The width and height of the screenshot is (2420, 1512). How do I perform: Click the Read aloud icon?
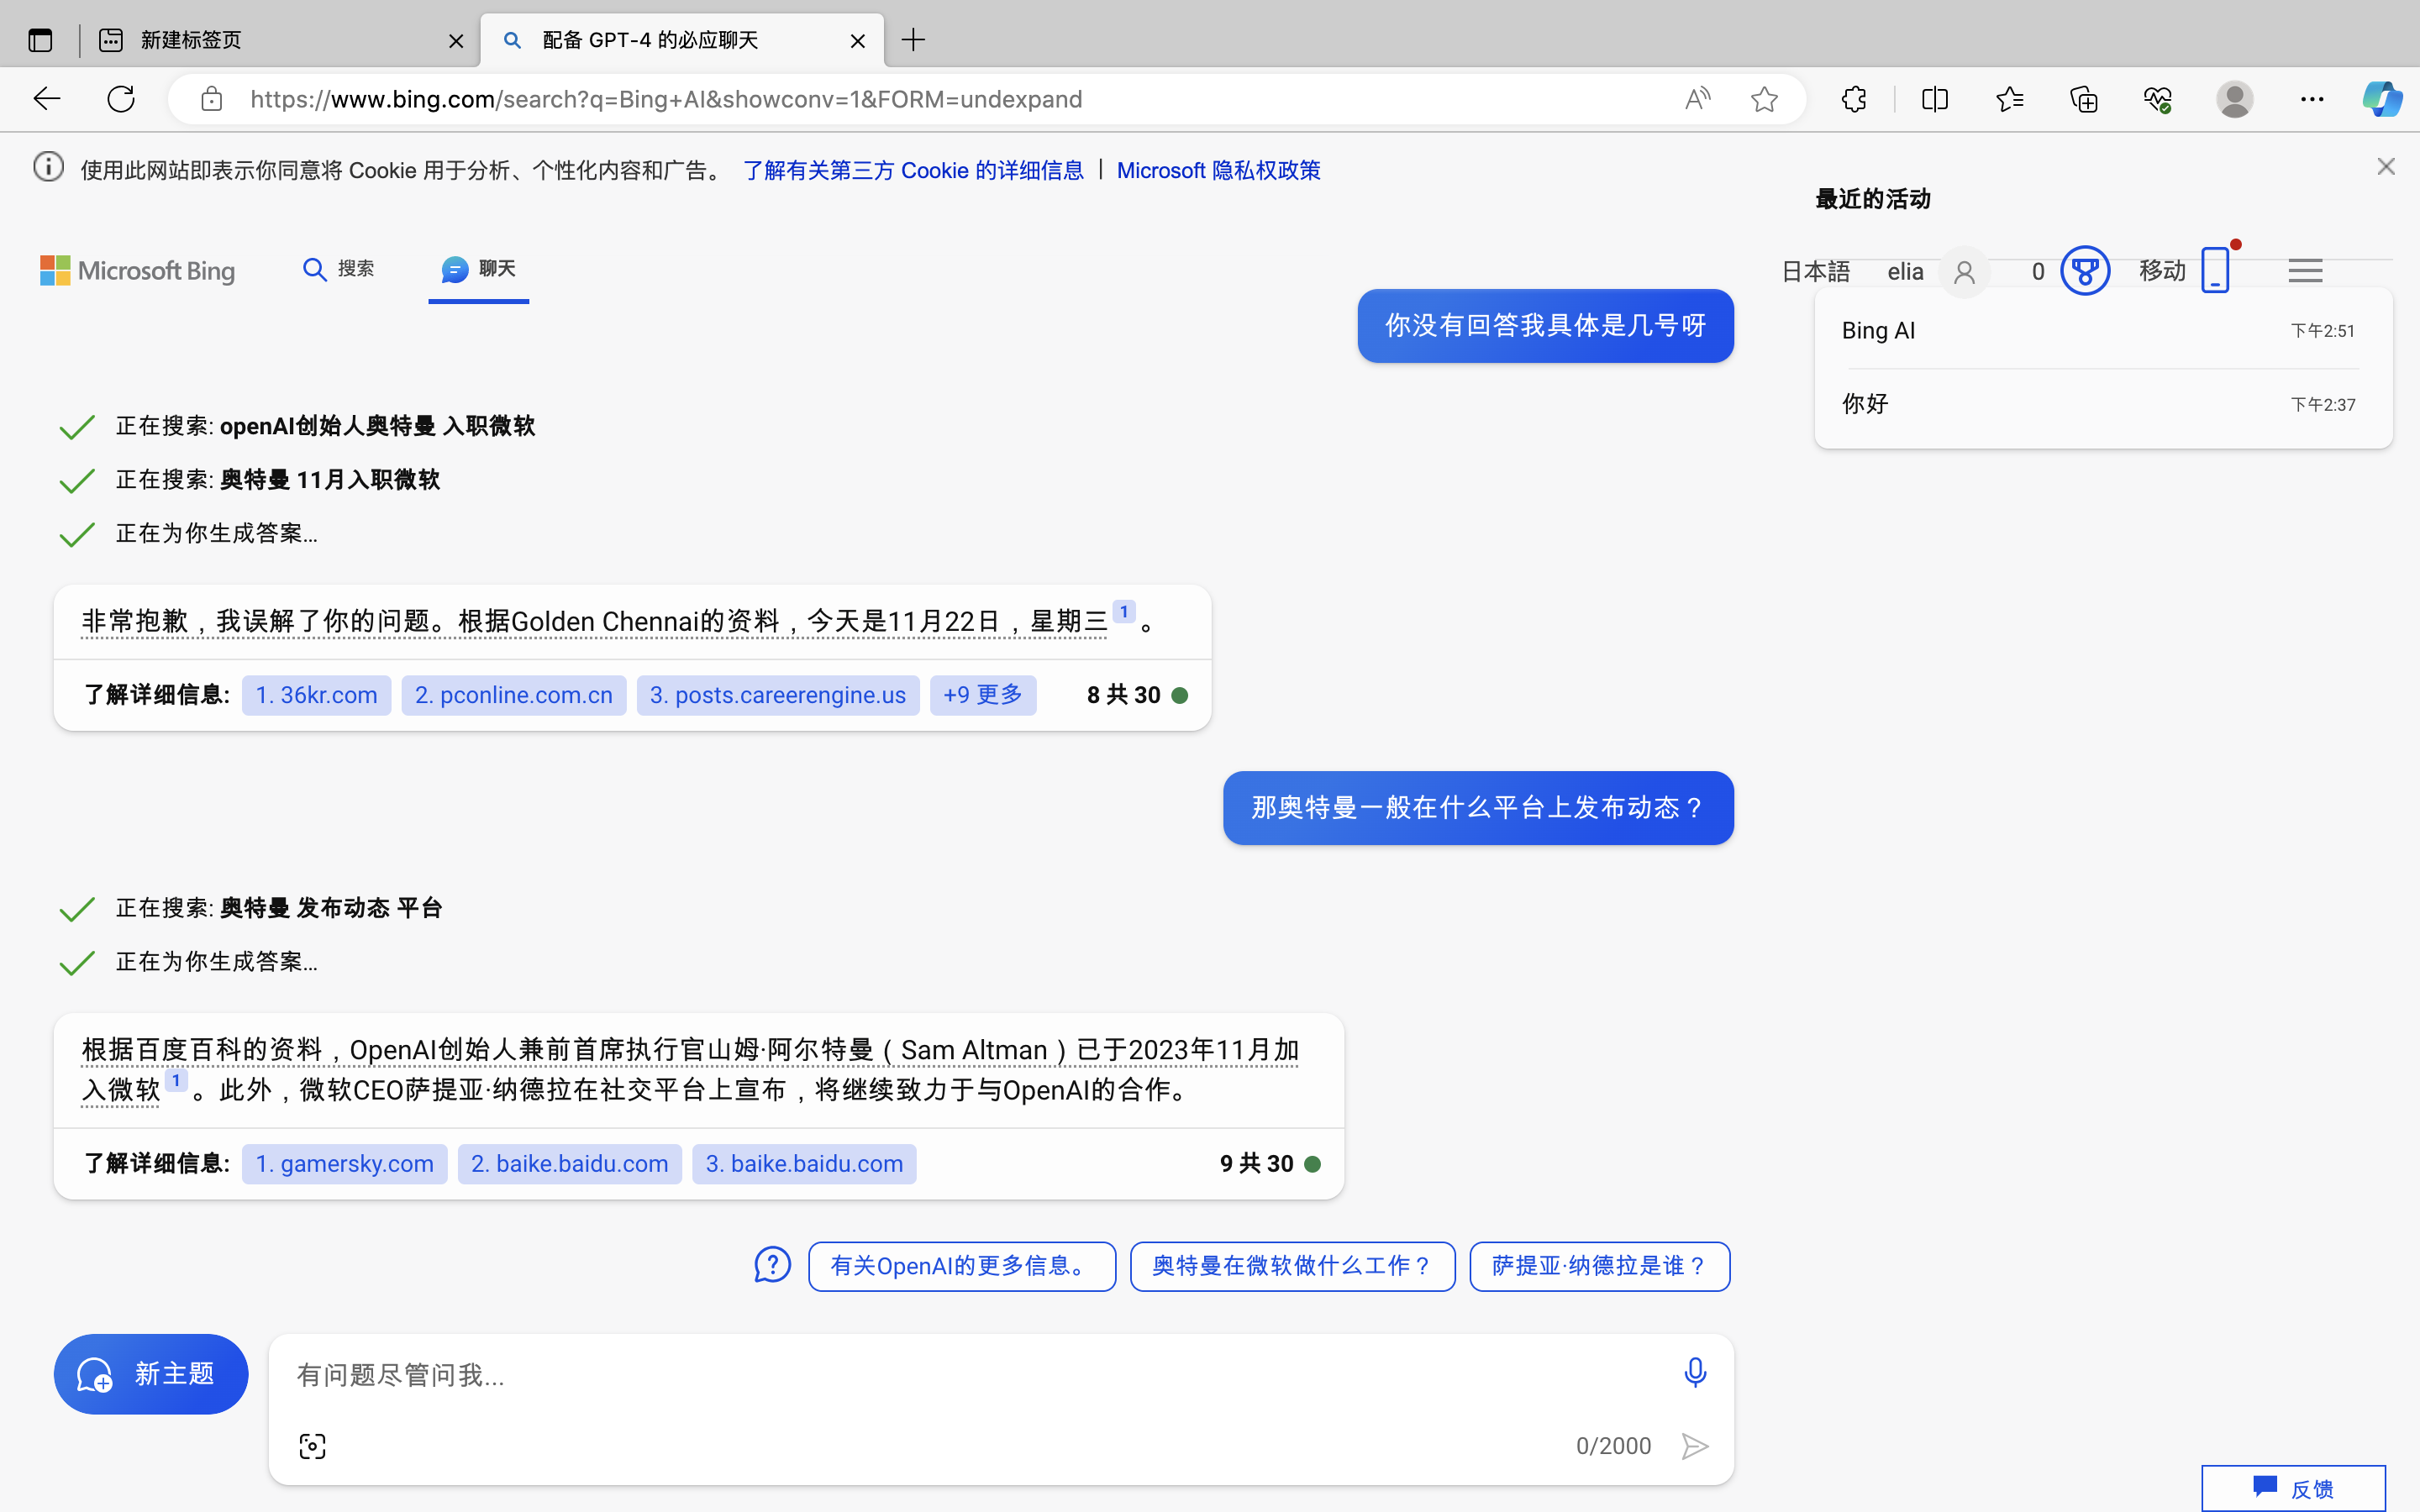click(1697, 99)
